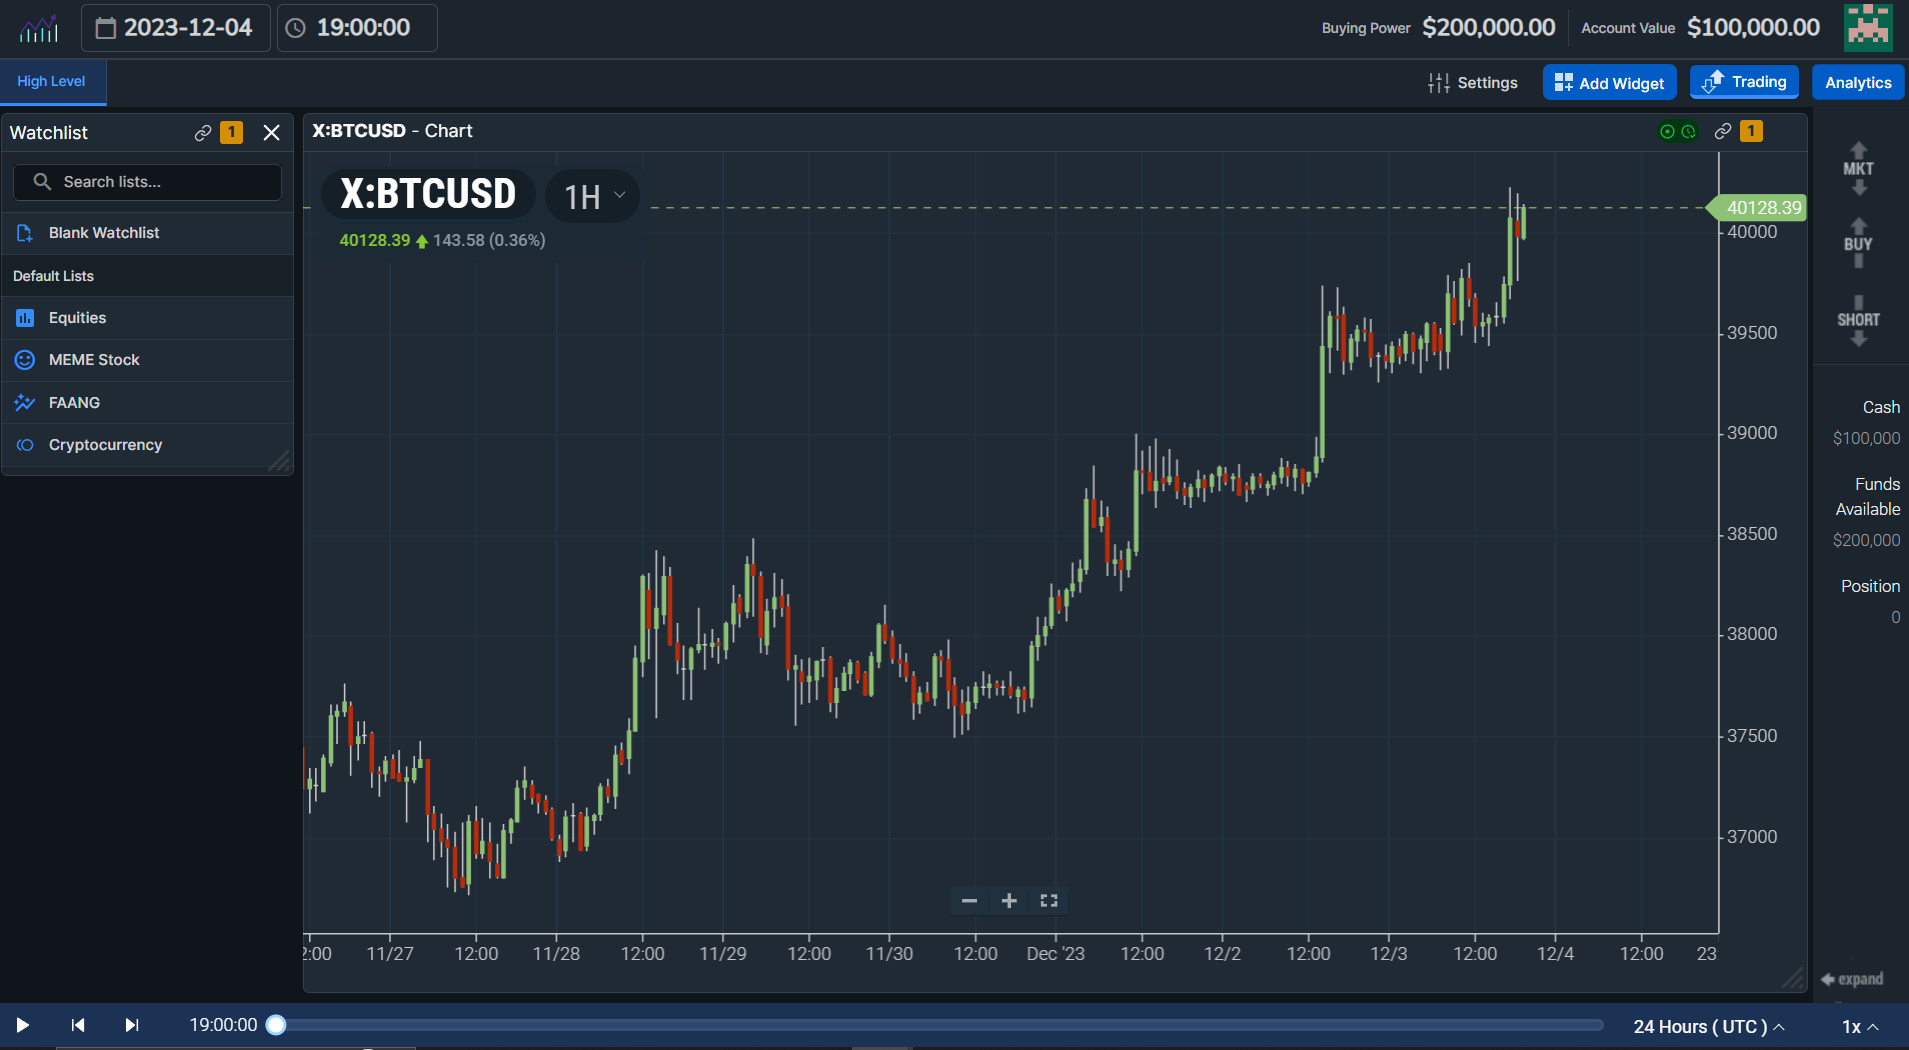Select Cryptocurrency from default lists

pos(105,445)
